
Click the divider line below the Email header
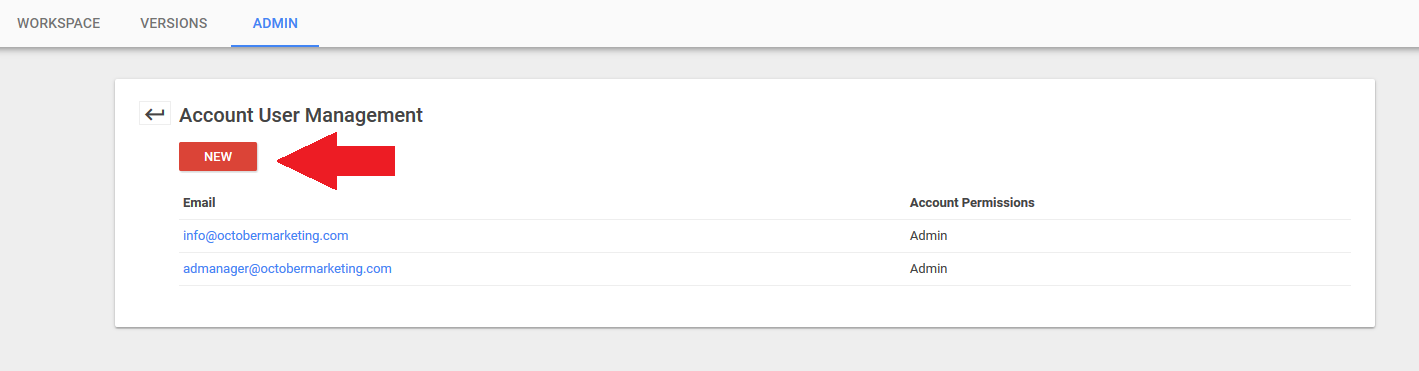click(x=765, y=219)
